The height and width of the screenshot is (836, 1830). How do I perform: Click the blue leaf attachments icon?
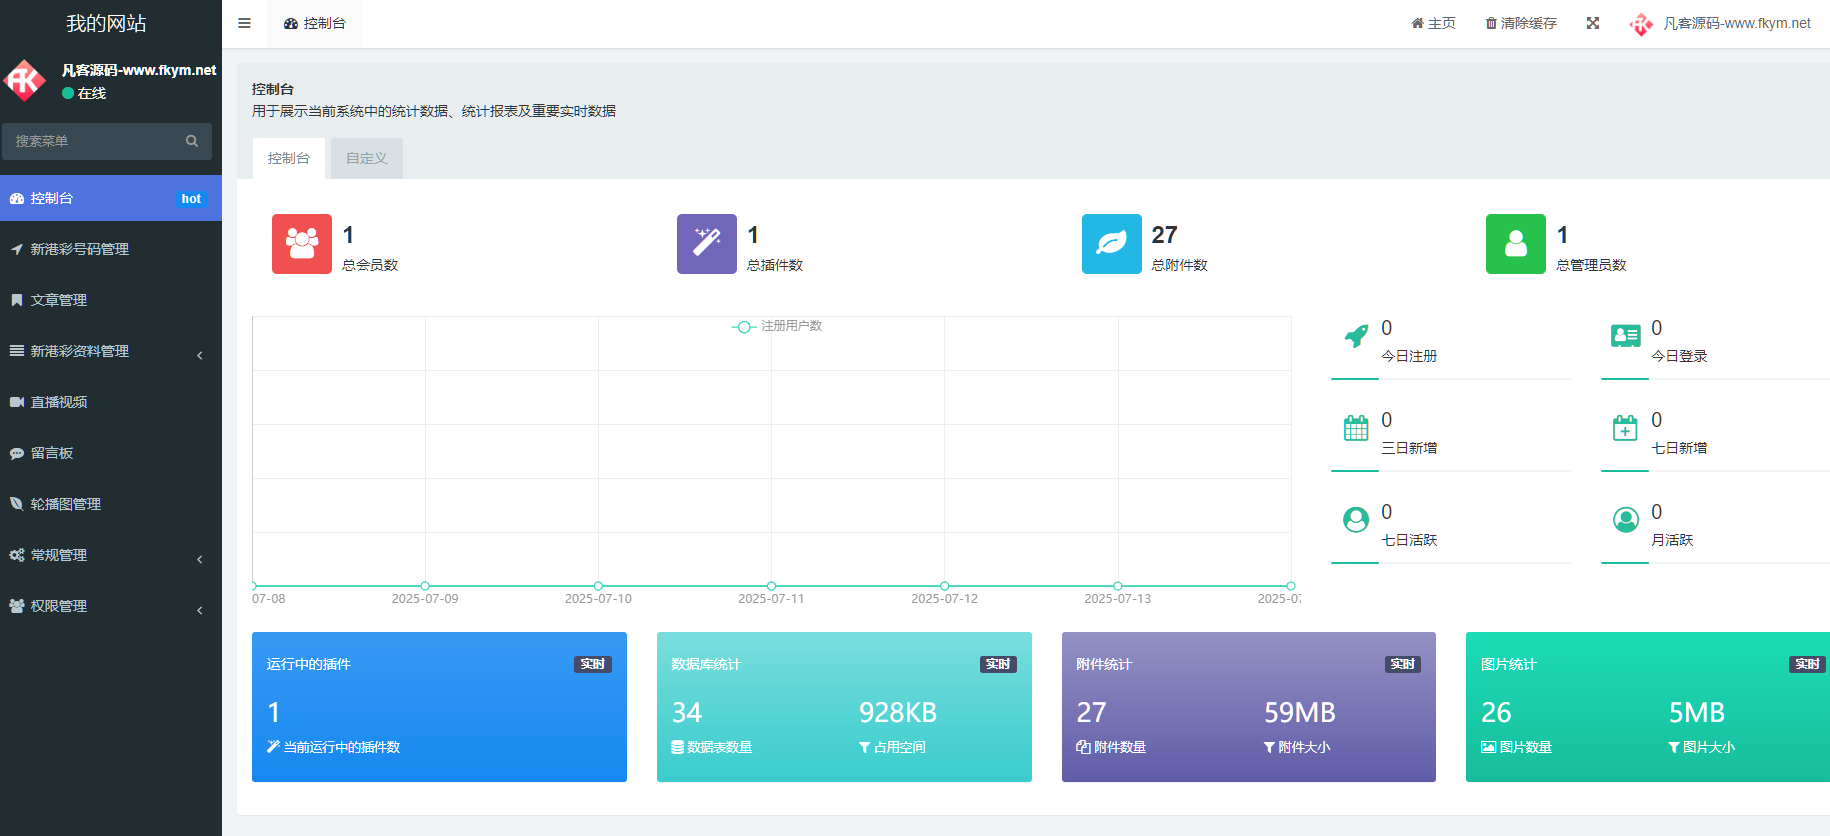(1112, 244)
